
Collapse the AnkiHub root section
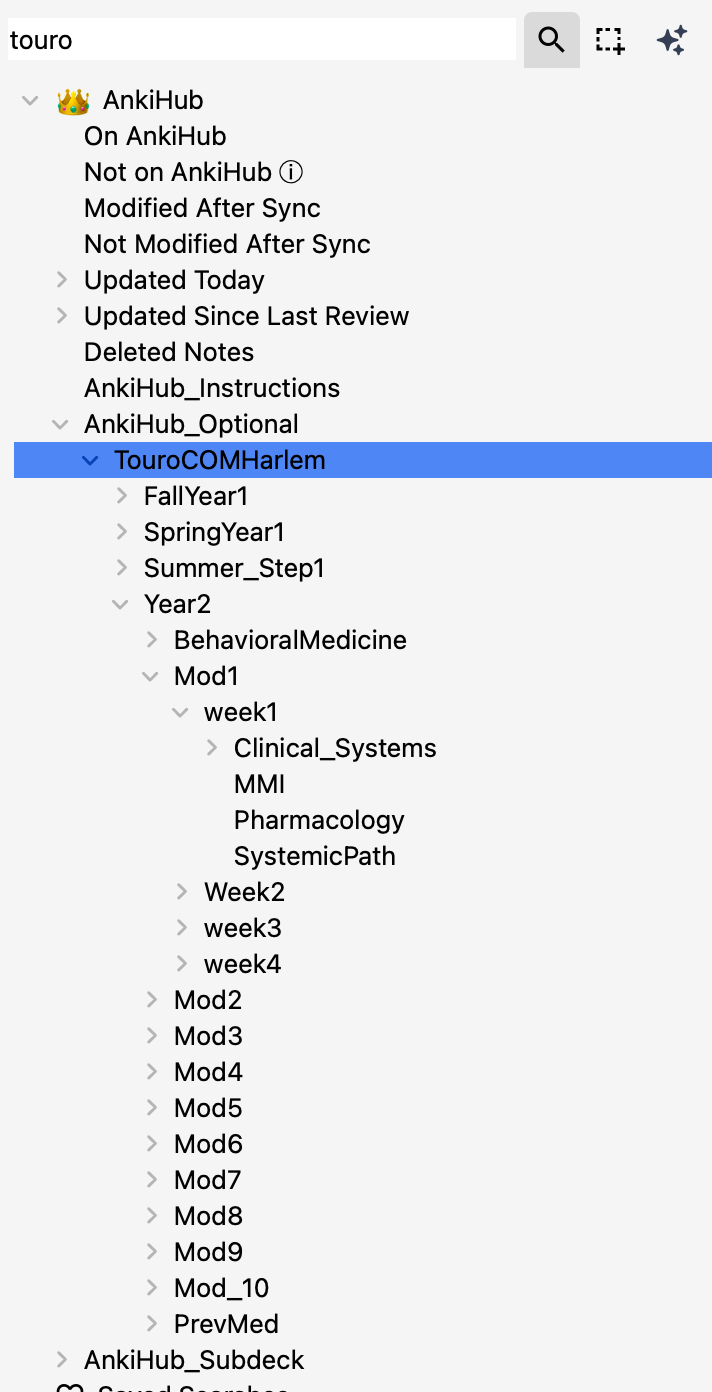click(x=31, y=100)
